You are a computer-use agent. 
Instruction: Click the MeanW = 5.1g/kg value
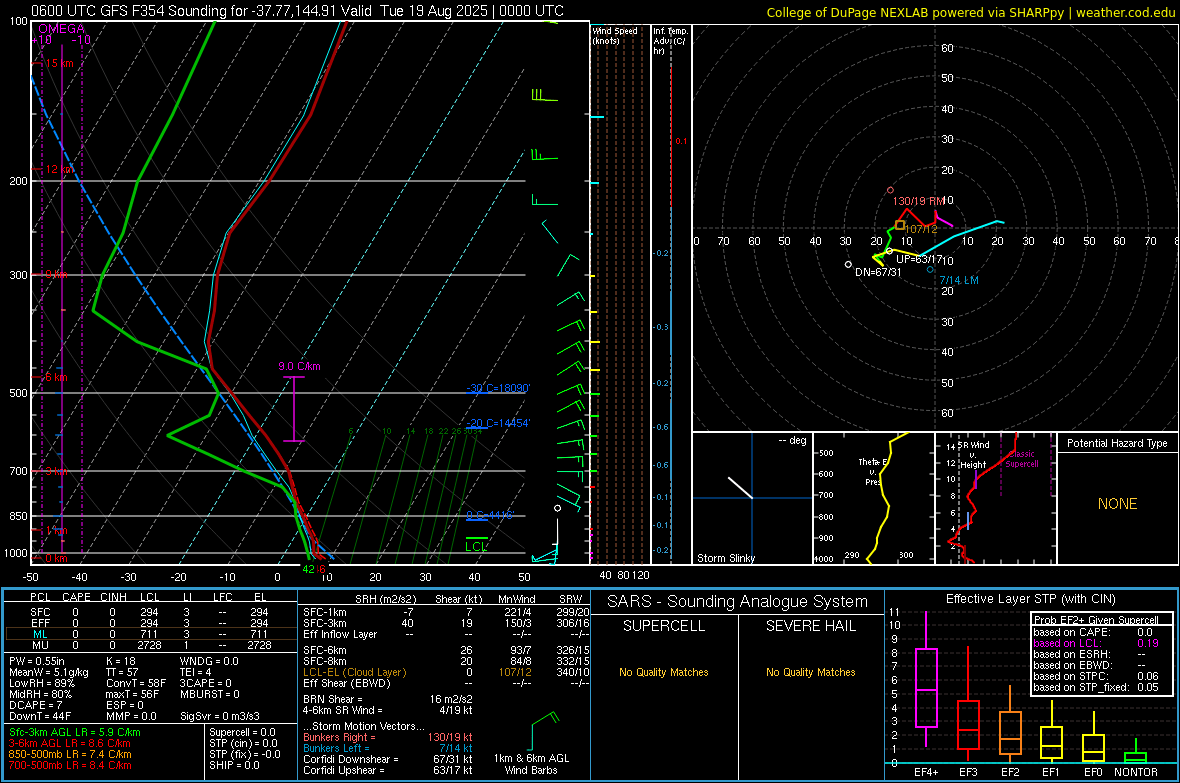49,672
